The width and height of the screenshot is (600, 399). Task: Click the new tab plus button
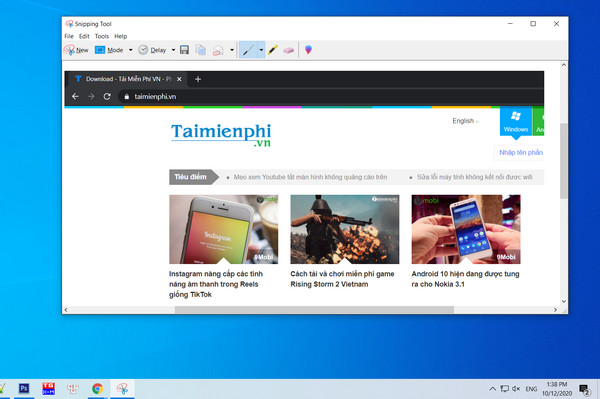198,79
